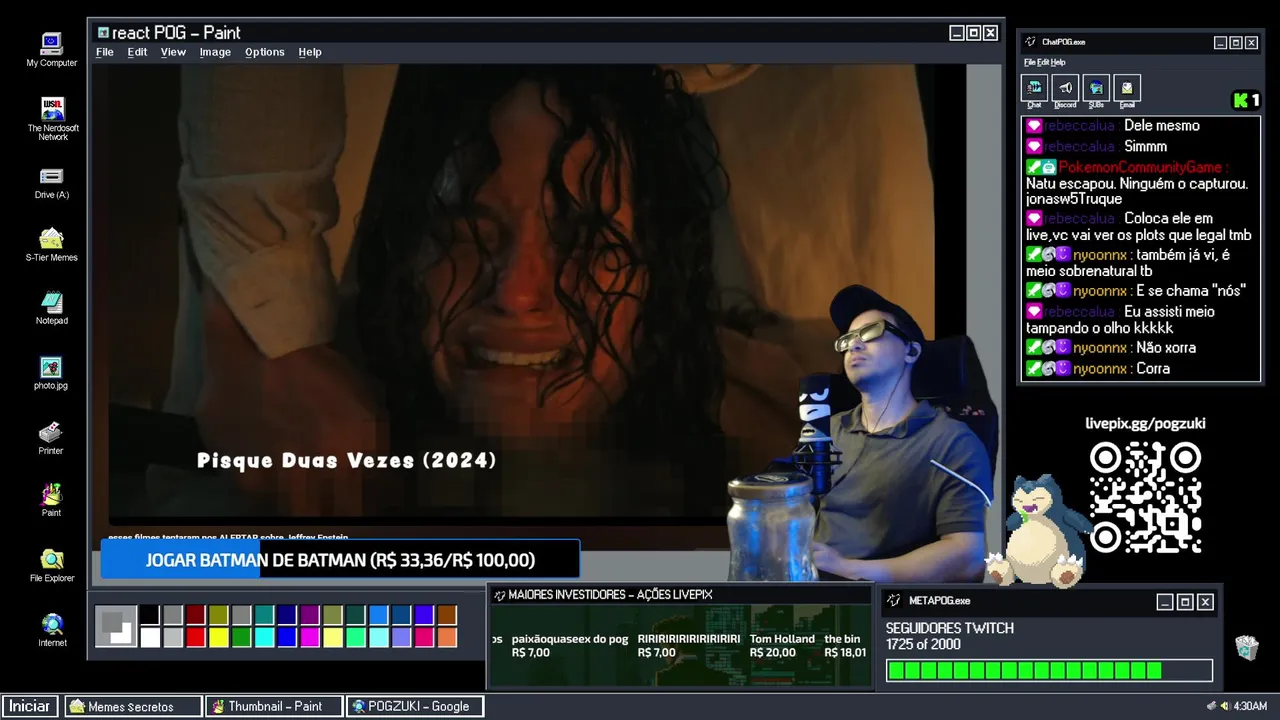Click the METAPOG.exe title bar icon
The height and width of the screenshot is (720, 1280).
click(894, 601)
